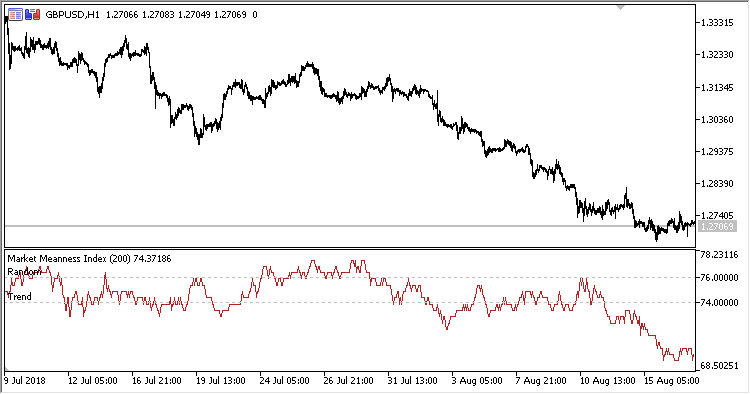
Task: Click the 1.32330 price axis label
Action: 717,55
